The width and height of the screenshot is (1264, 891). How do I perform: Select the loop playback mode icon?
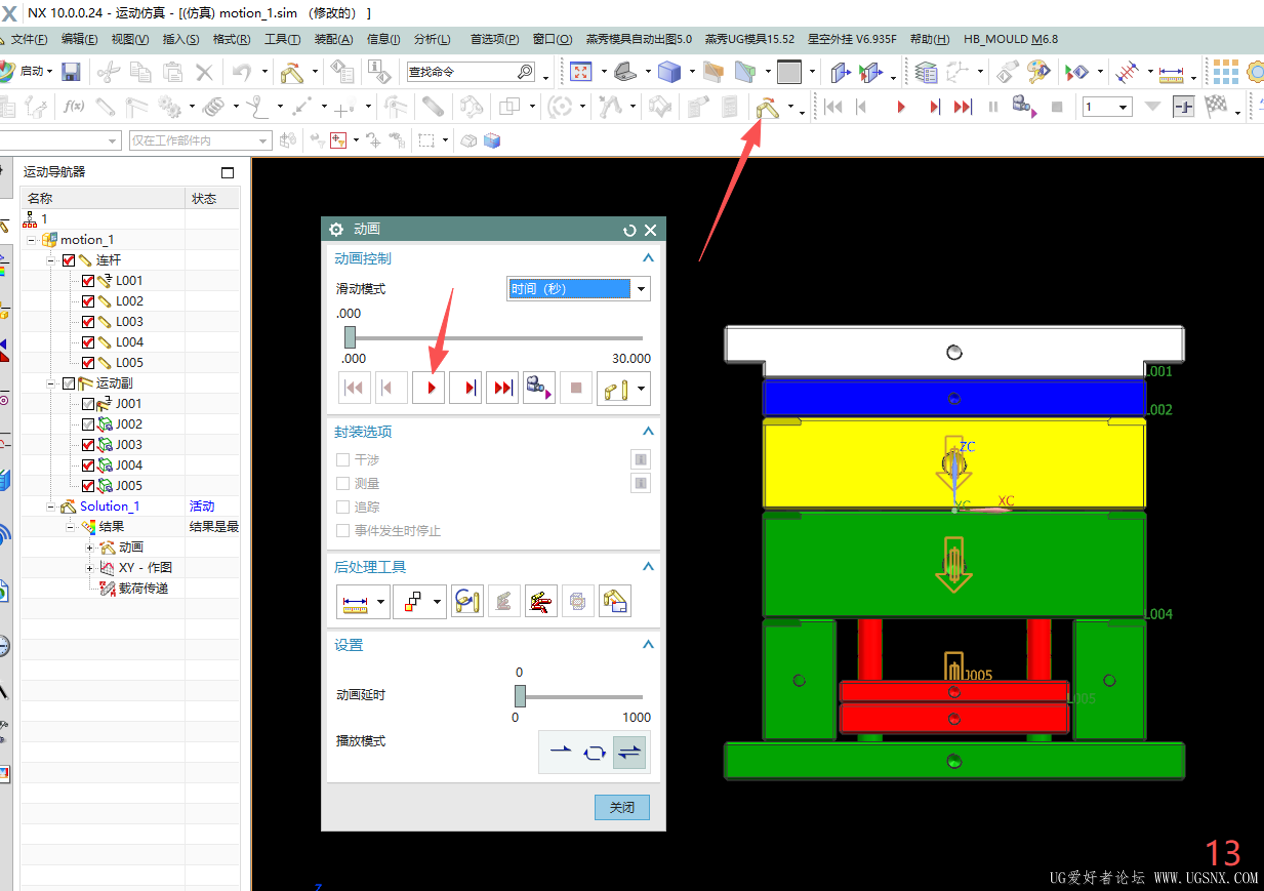coord(595,752)
